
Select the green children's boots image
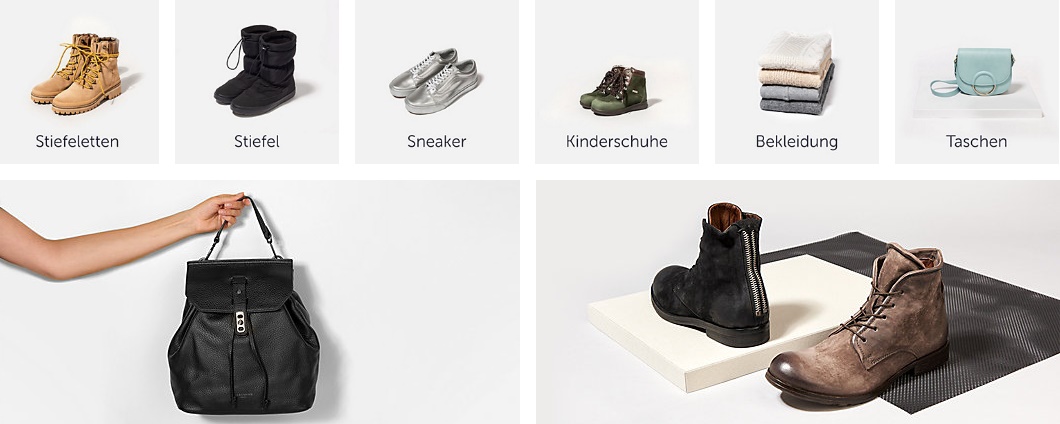click(614, 90)
